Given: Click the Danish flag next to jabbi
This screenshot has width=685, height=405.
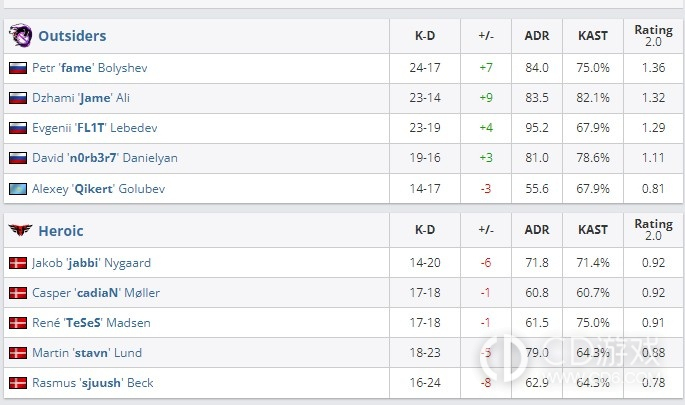Looking at the screenshot, I should tap(18, 263).
